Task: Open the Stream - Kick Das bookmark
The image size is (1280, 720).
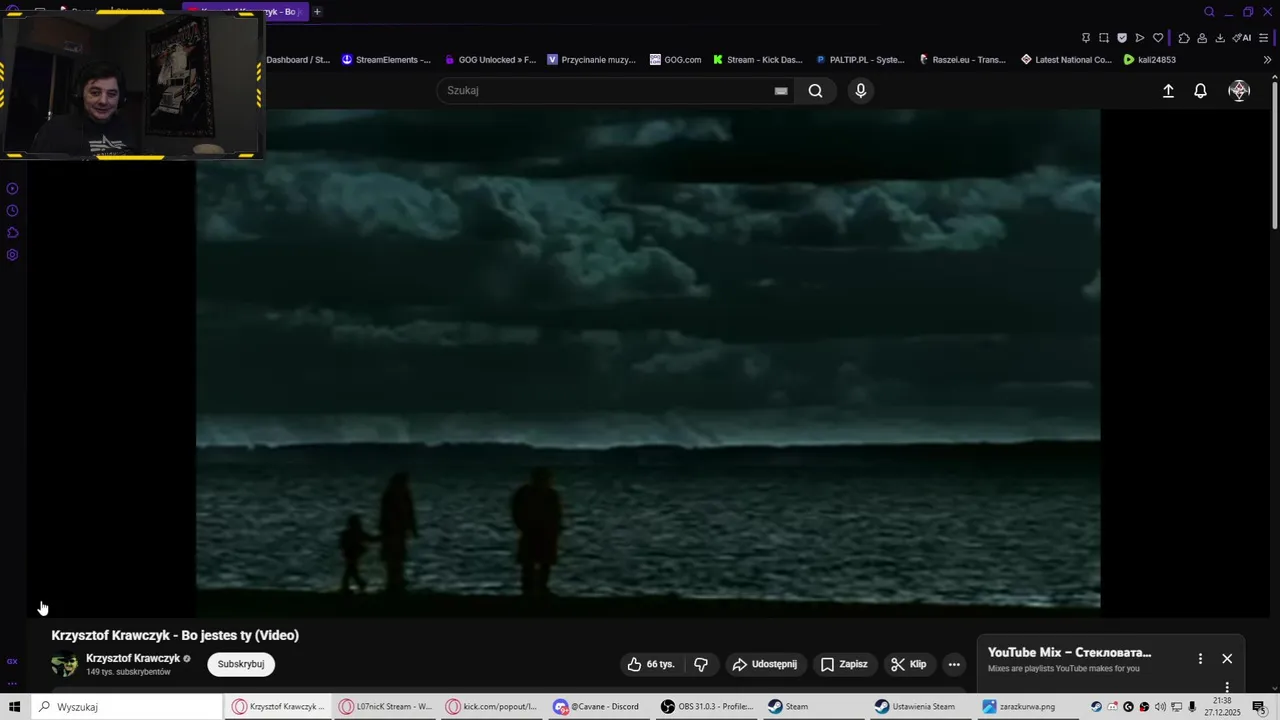Action: (x=757, y=60)
